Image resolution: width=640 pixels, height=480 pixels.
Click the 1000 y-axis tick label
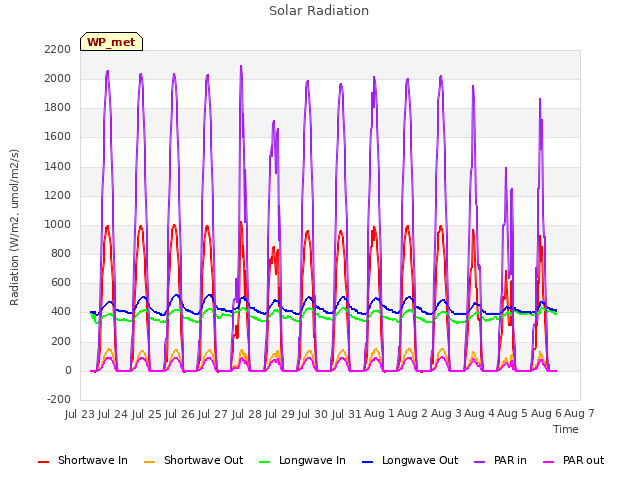pyautogui.click(x=58, y=224)
